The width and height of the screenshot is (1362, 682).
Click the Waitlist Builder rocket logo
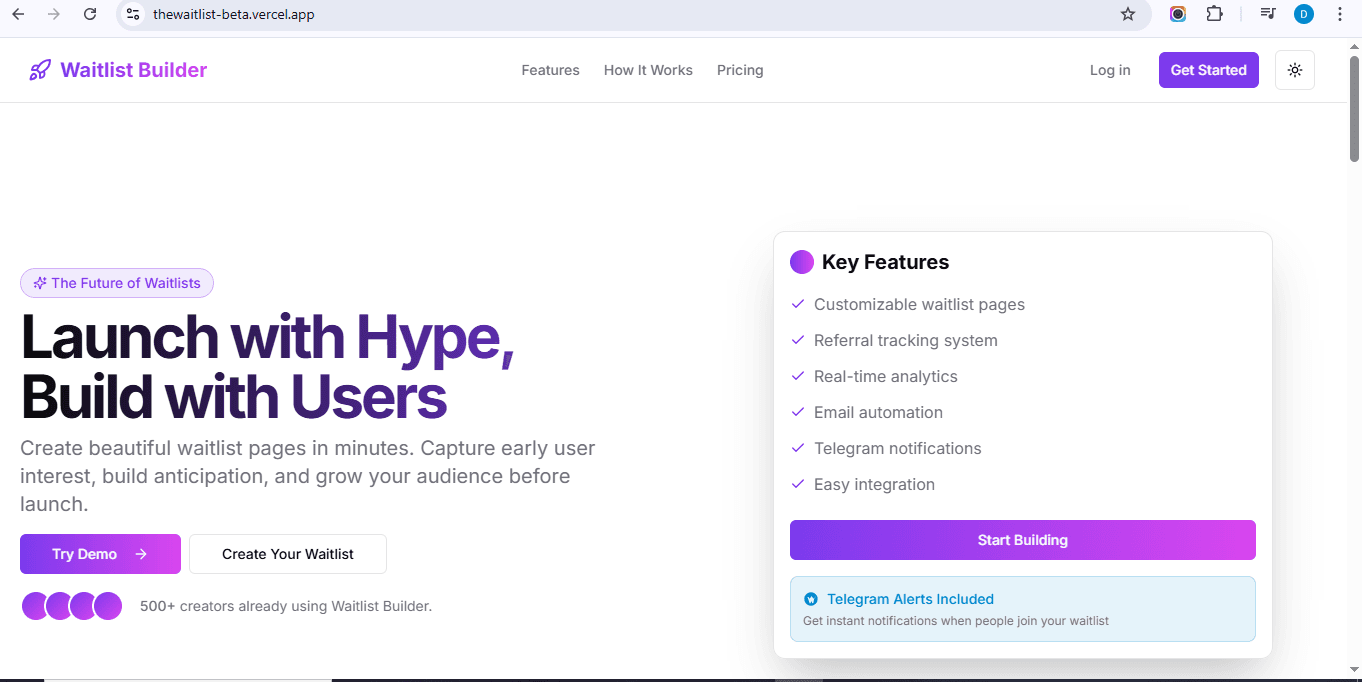click(x=39, y=69)
